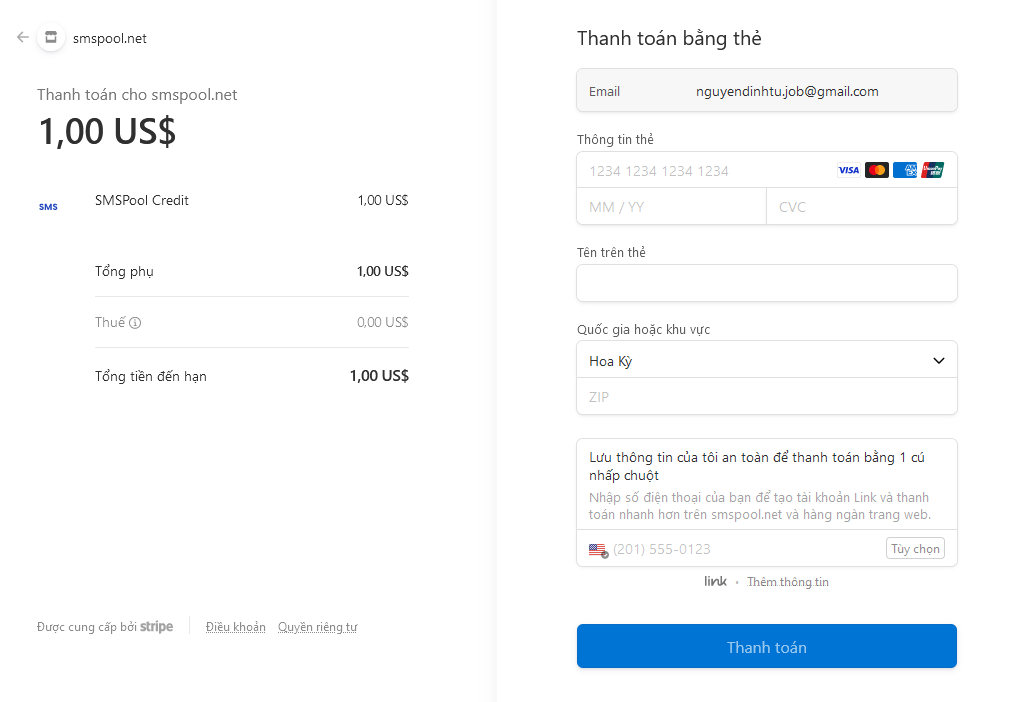Go back using the left arrow
Image resolution: width=1016 pixels, height=702 pixels.
click(x=23, y=38)
